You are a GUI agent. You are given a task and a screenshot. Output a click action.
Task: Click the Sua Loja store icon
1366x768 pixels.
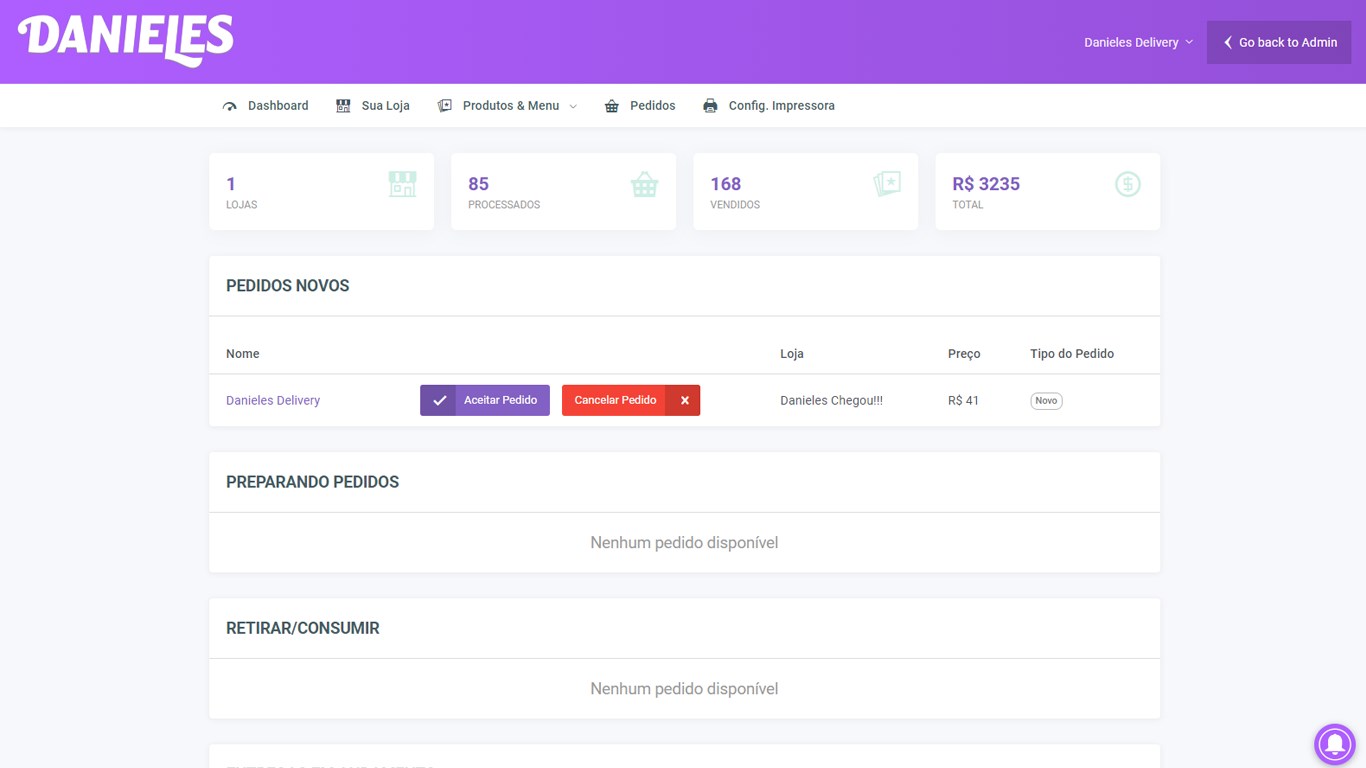[x=343, y=106]
